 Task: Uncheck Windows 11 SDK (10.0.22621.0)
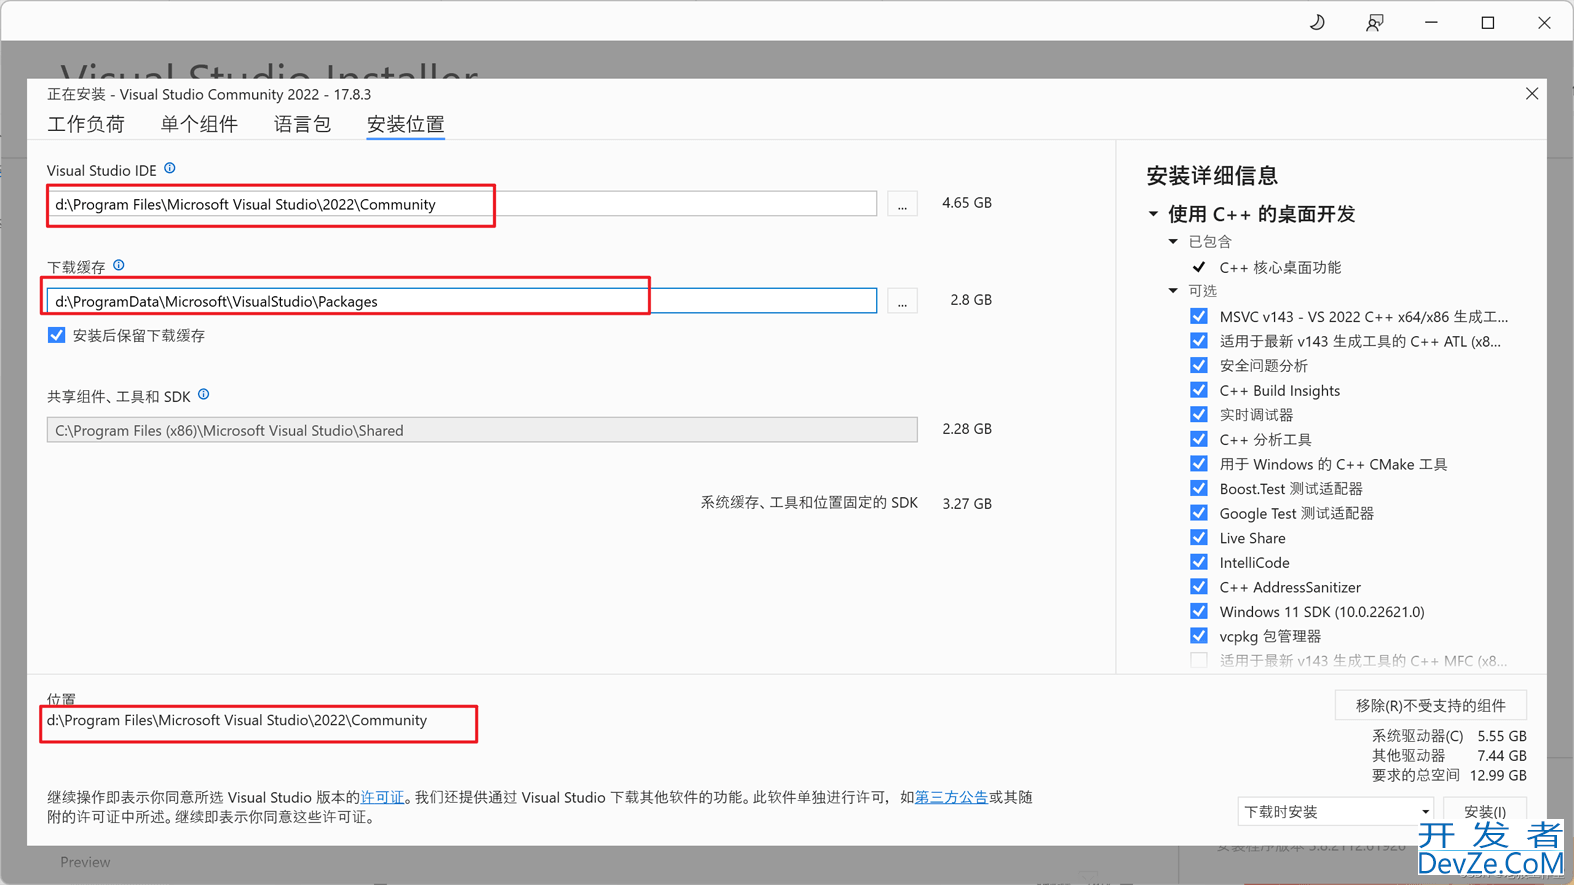click(x=1199, y=611)
